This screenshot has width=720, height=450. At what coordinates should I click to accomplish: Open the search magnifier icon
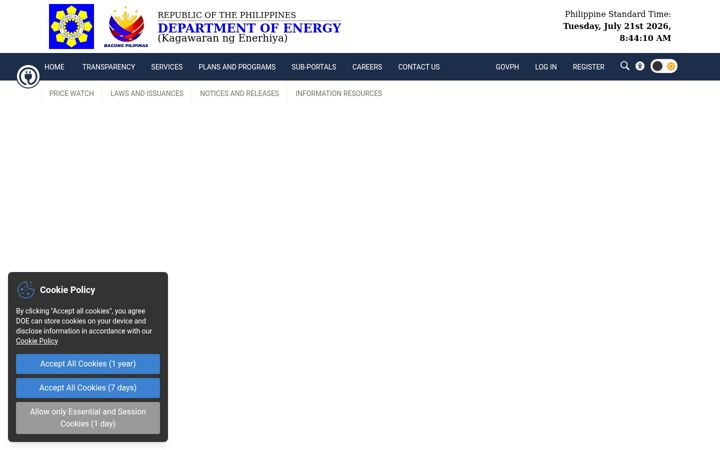pyautogui.click(x=624, y=66)
